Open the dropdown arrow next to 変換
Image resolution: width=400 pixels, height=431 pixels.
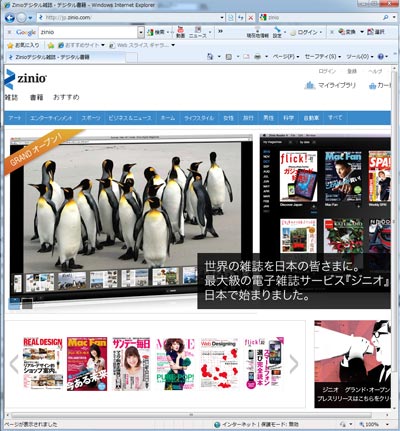click(362, 32)
